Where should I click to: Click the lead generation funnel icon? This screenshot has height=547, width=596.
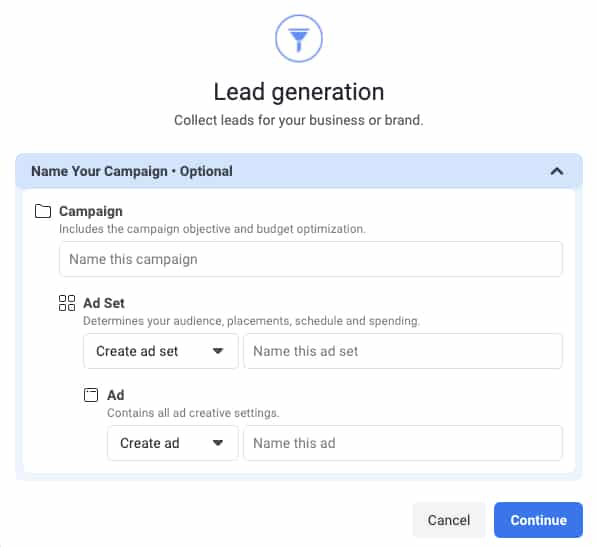pyautogui.click(x=299, y=38)
